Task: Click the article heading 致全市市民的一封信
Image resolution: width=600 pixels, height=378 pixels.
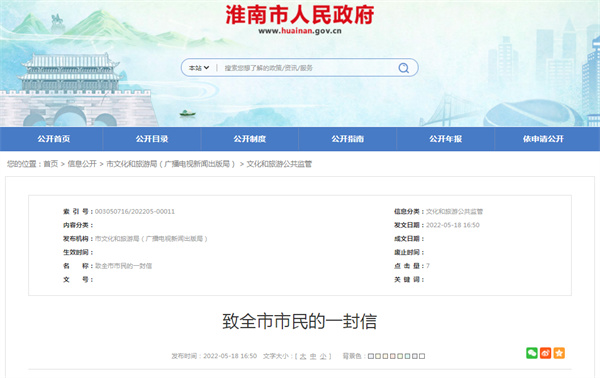Action: 300,321
